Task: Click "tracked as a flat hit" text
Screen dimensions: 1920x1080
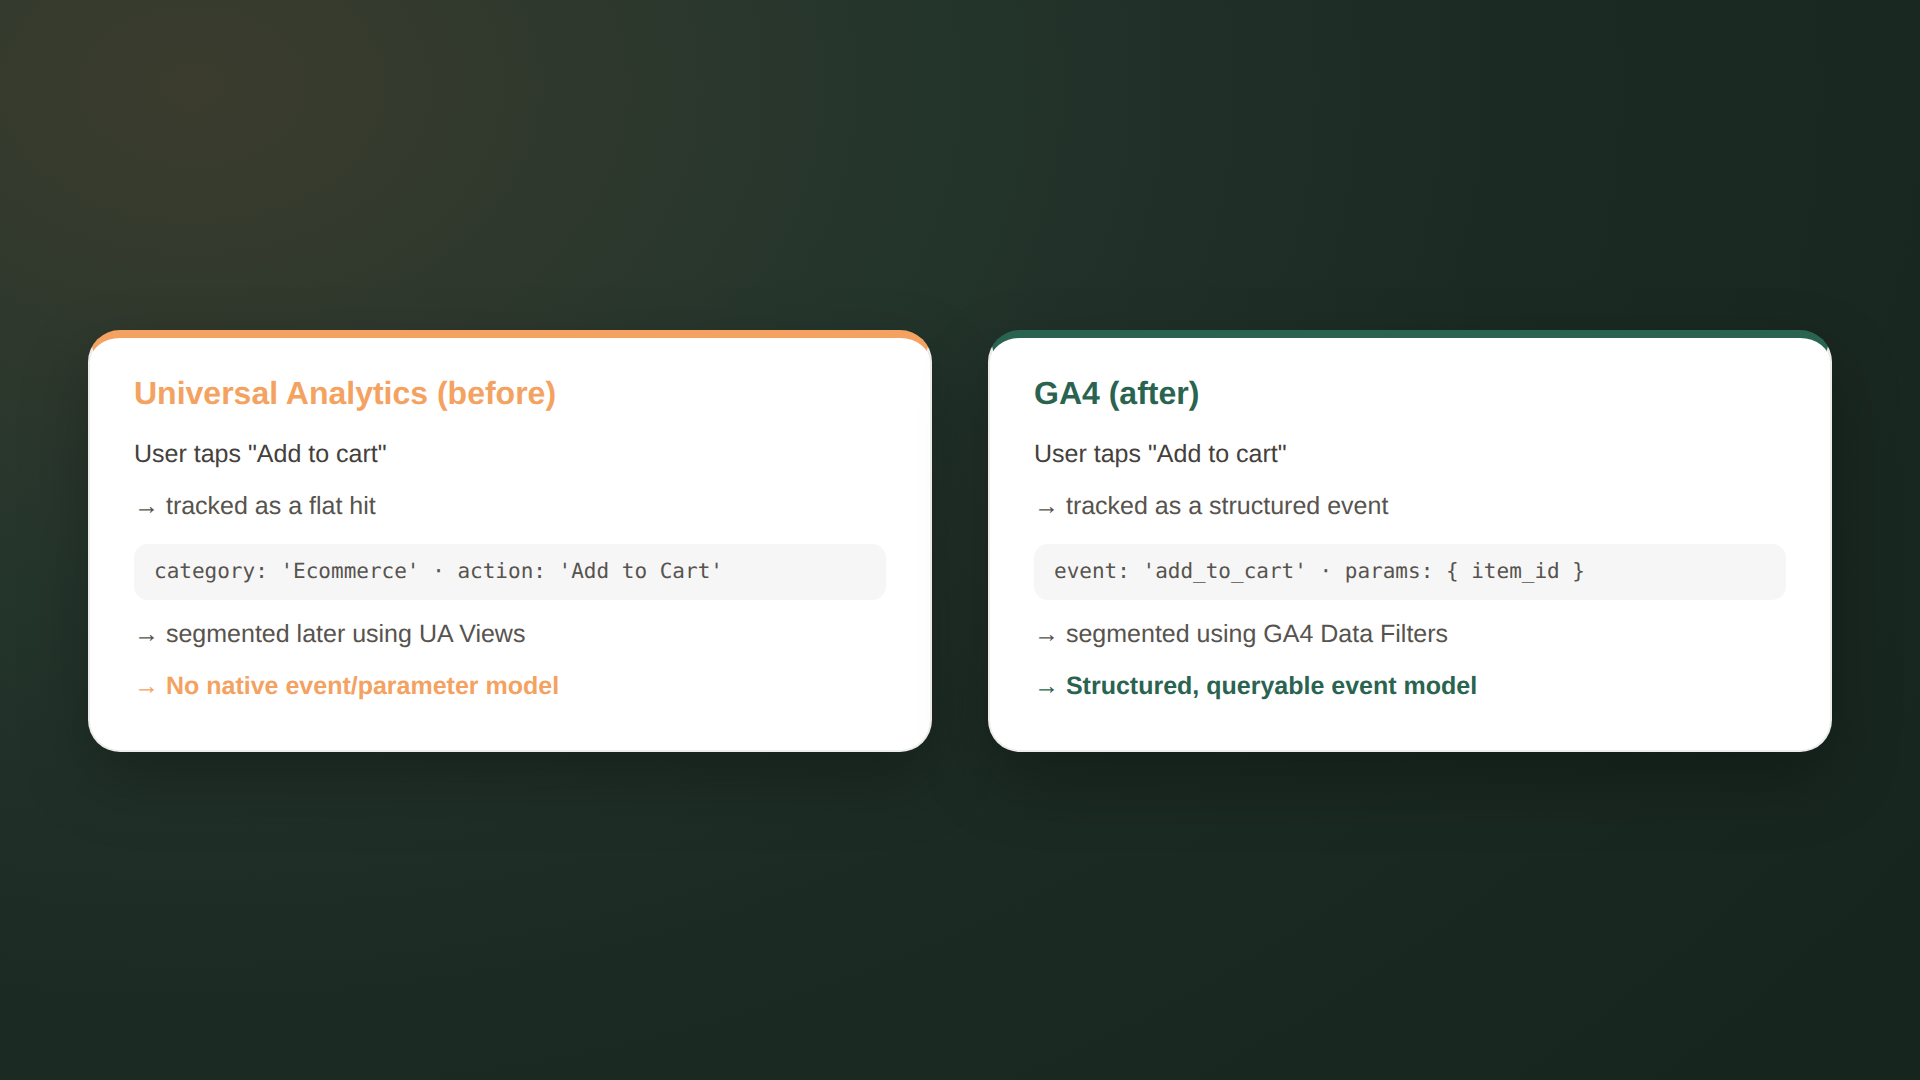Action: pyautogui.click(x=270, y=506)
